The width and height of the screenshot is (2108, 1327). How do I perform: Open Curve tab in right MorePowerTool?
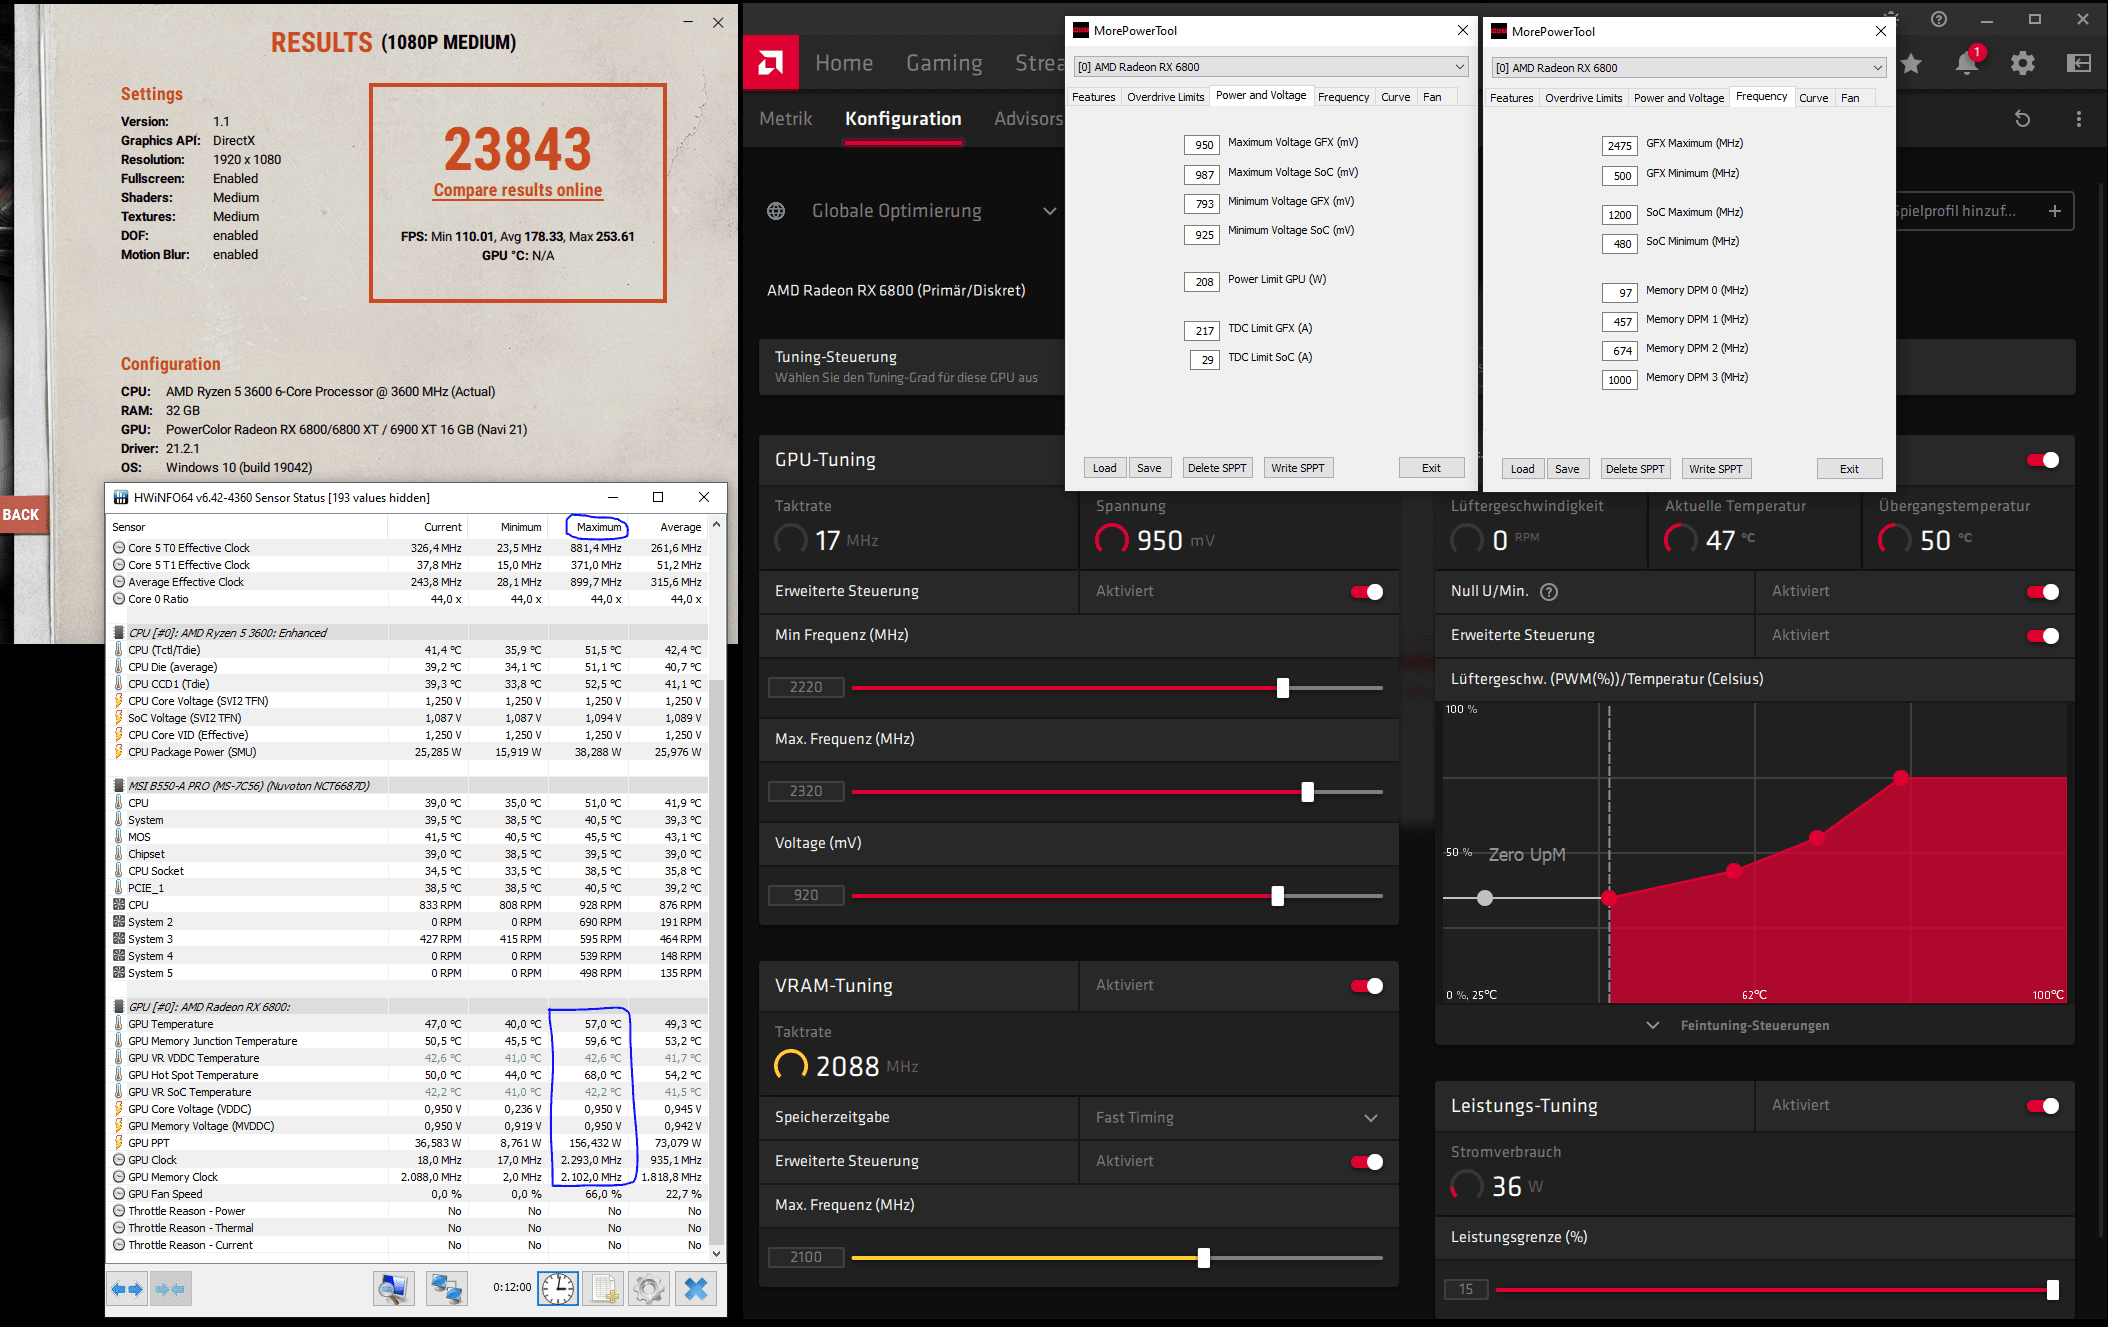tap(1814, 98)
